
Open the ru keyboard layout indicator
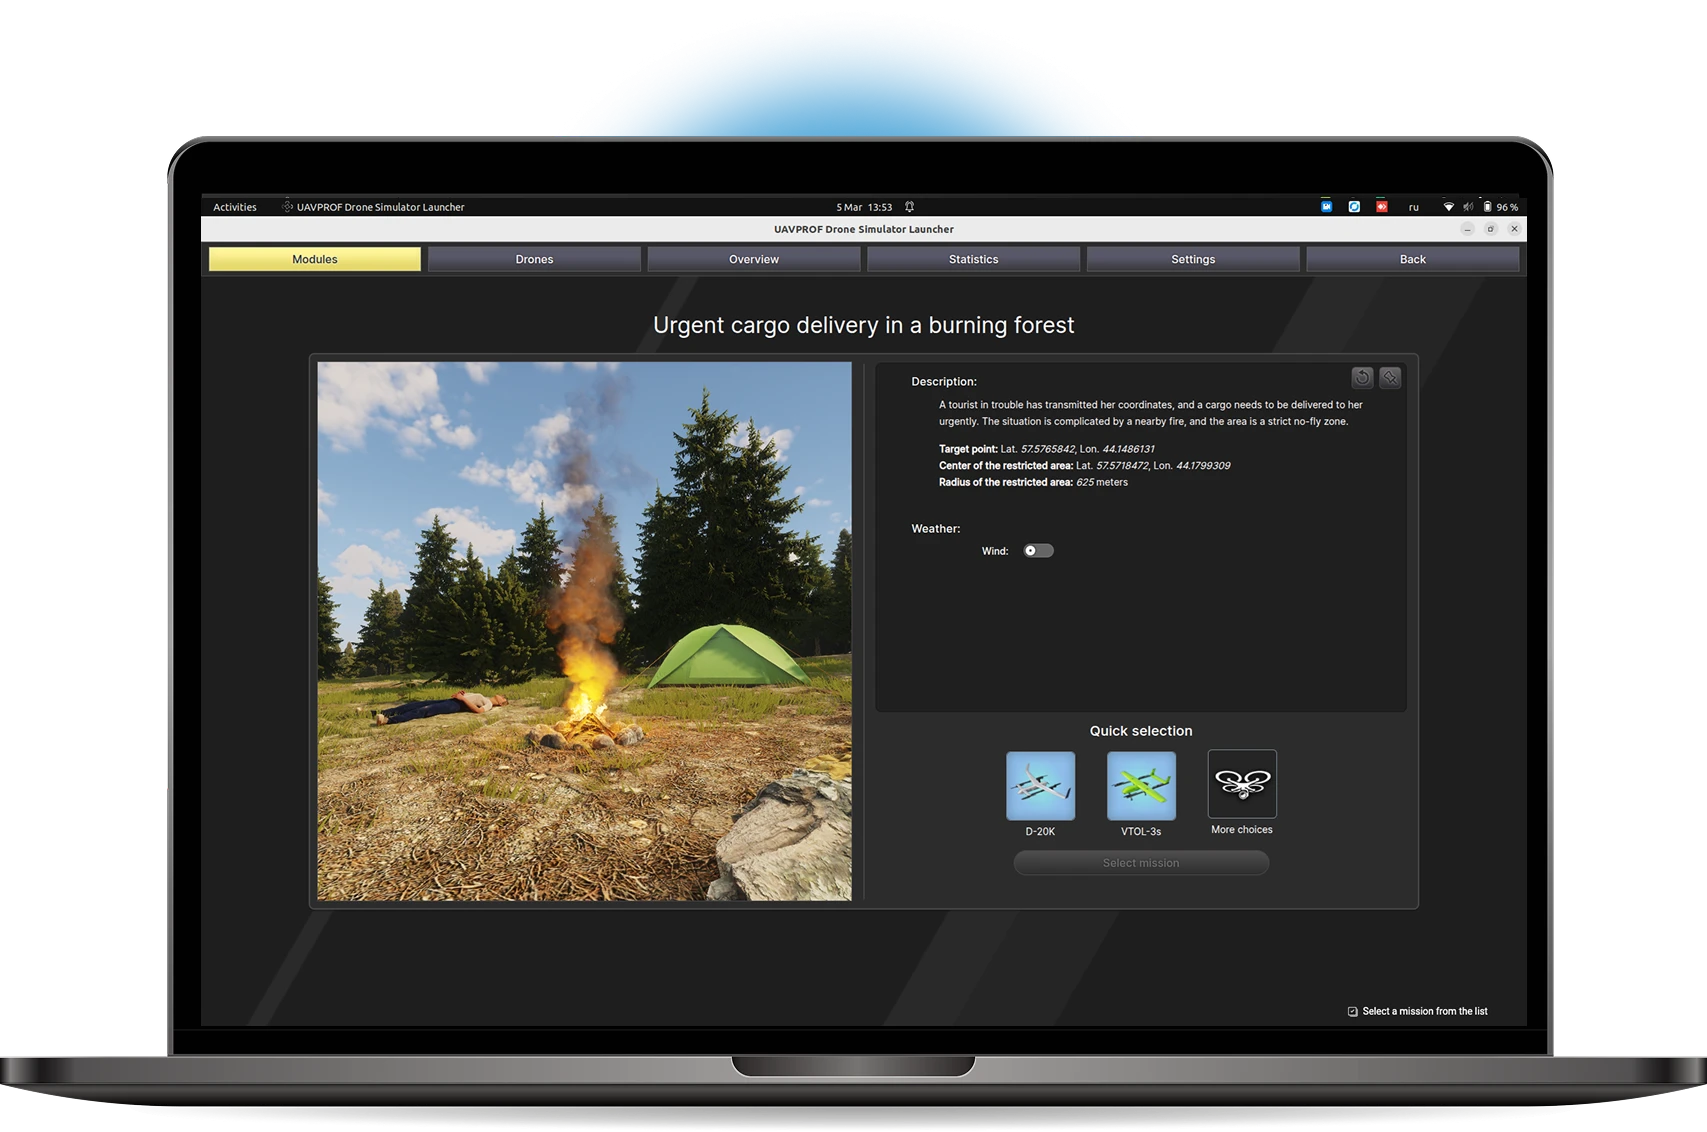click(1414, 208)
